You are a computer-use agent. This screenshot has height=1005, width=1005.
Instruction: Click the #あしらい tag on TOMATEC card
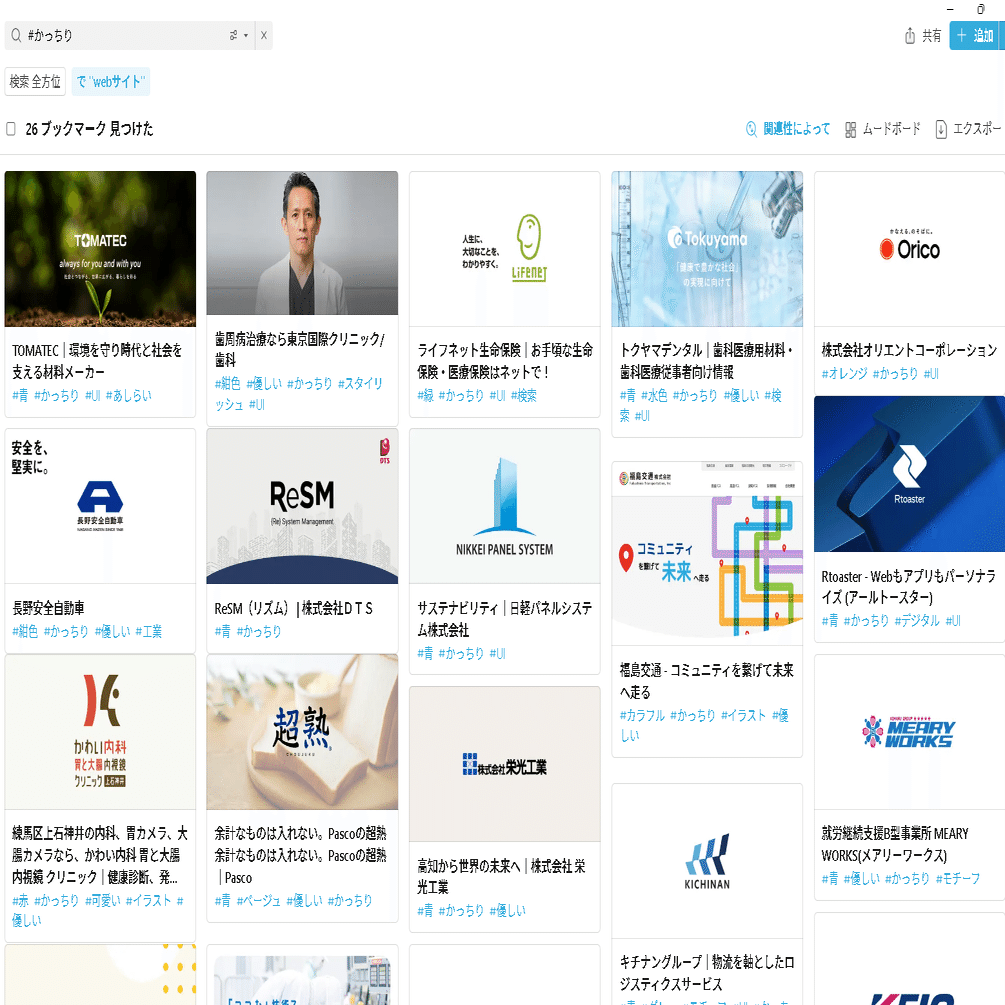tap(128, 395)
